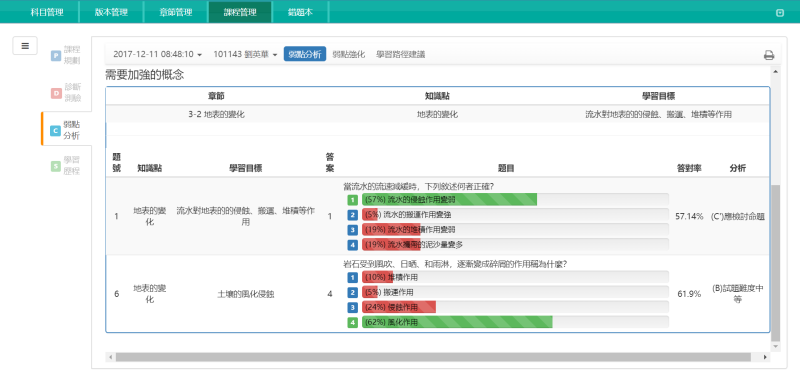
Task: Toggle the hamburger sidebar menu
Action: pyautogui.click(x=25, y=46)
